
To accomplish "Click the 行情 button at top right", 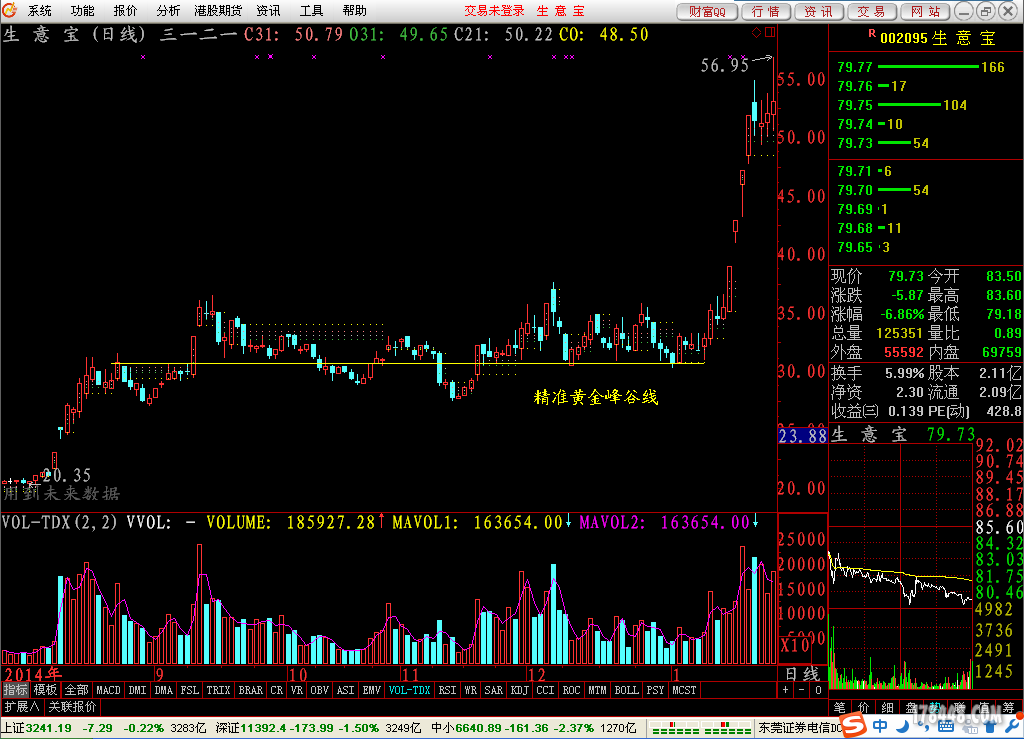I will pos(766,11).
